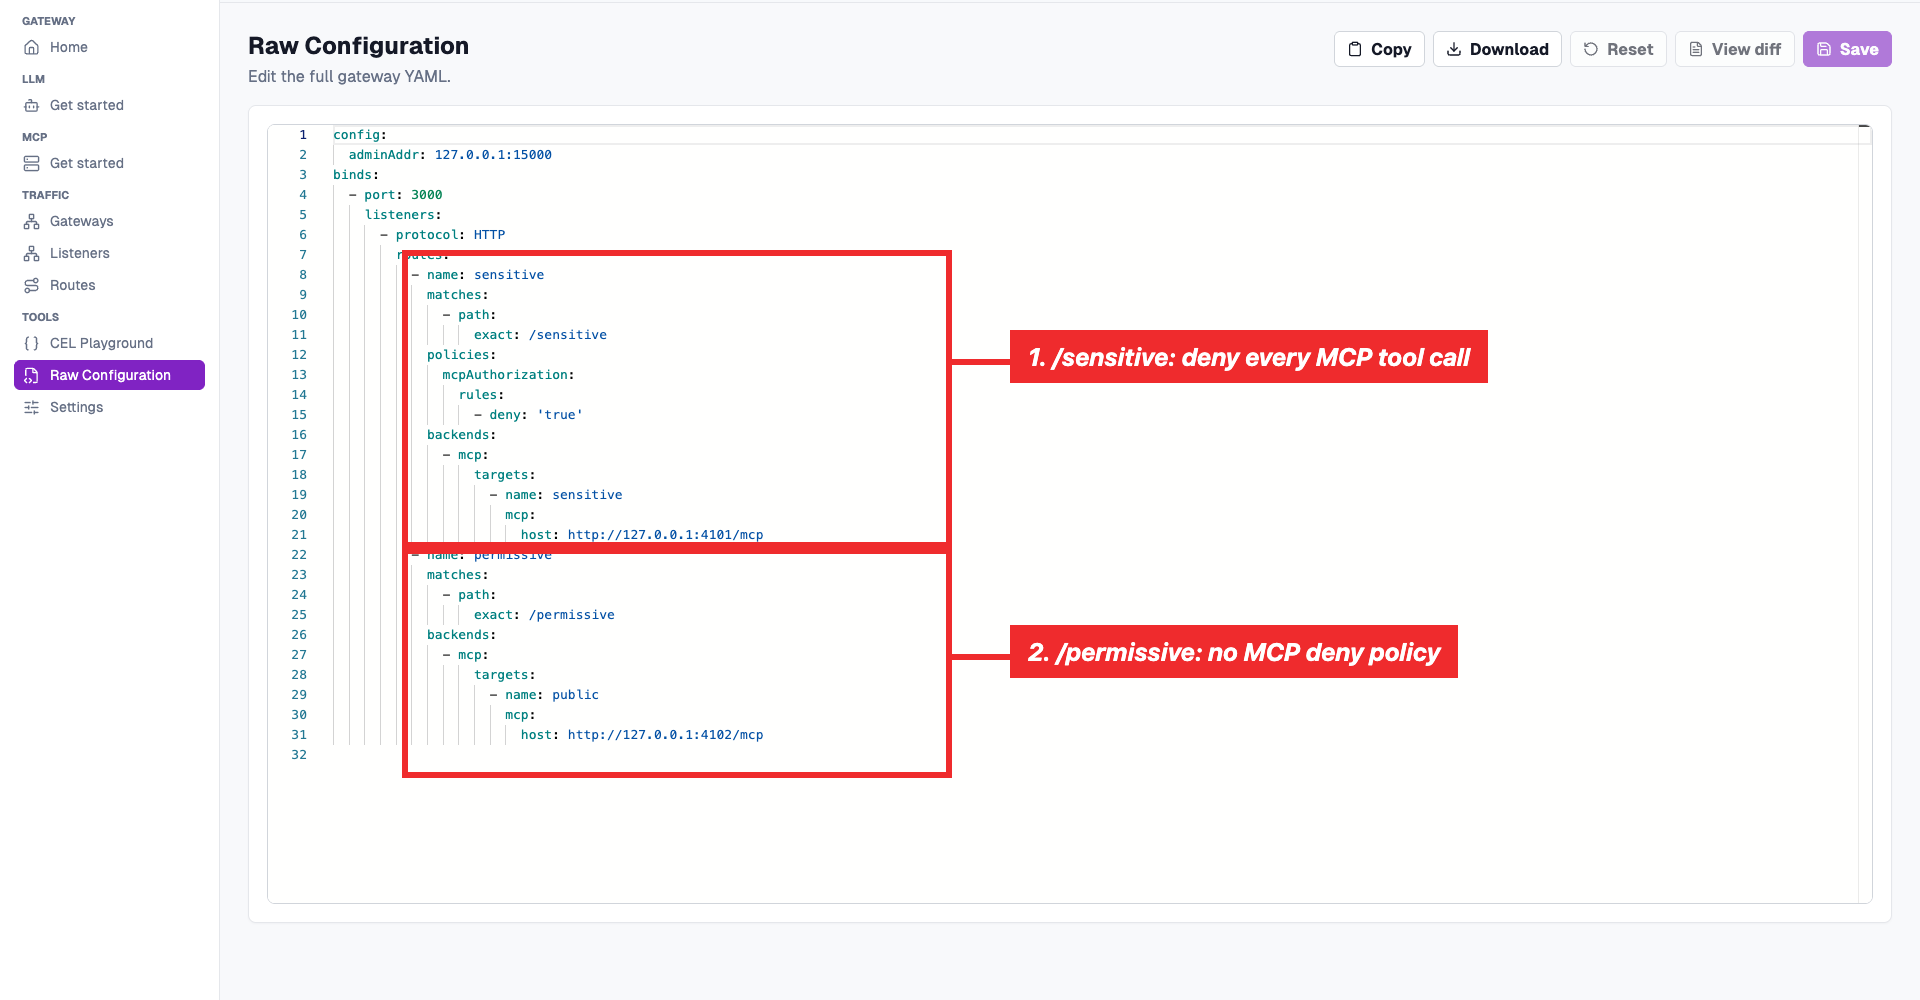Open Get started under LLM
Image resolution: width=1920 pixels, height=1000 pixels.
(x=109, y=105)
